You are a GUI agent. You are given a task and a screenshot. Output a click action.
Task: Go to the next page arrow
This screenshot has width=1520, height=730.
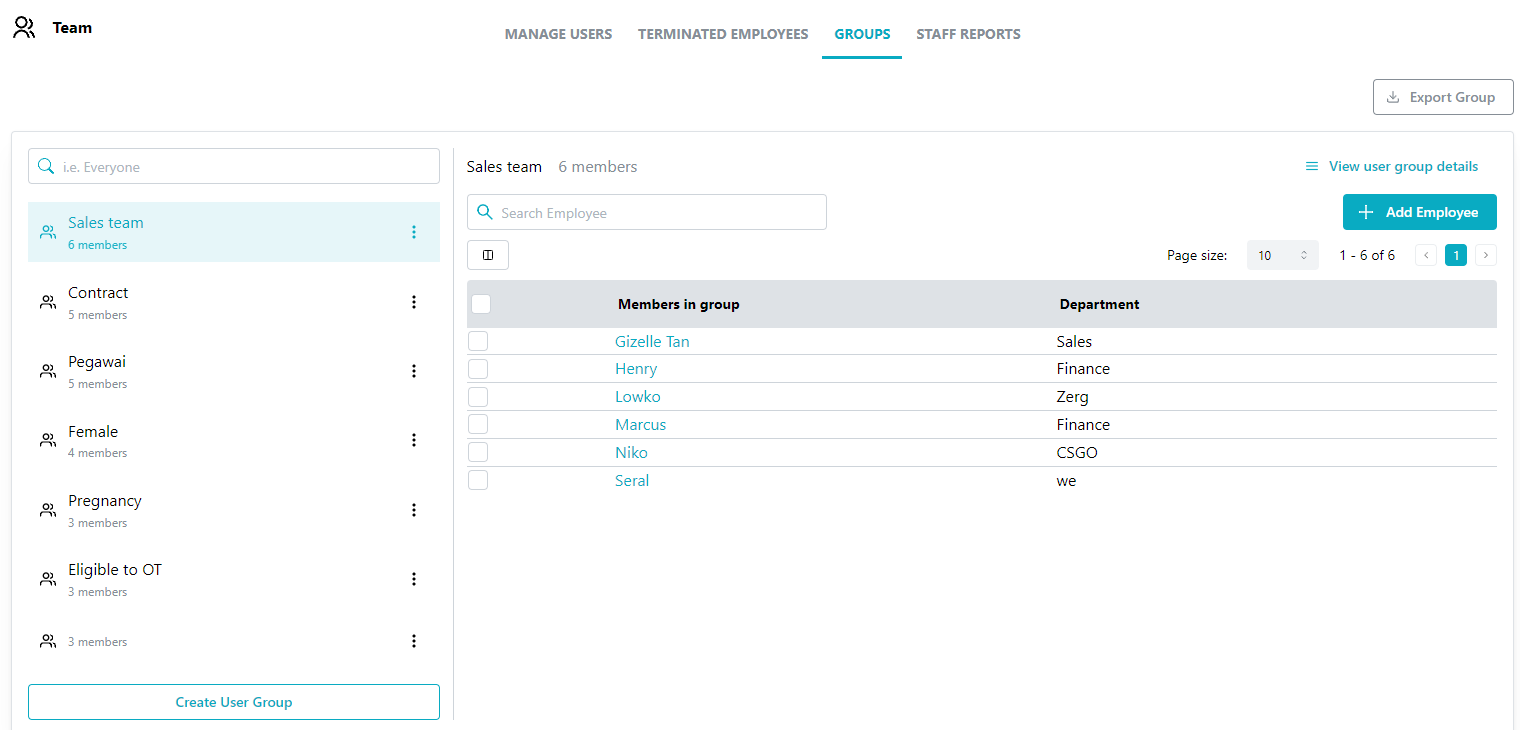pyautogui.click(x=1486, y=255)
